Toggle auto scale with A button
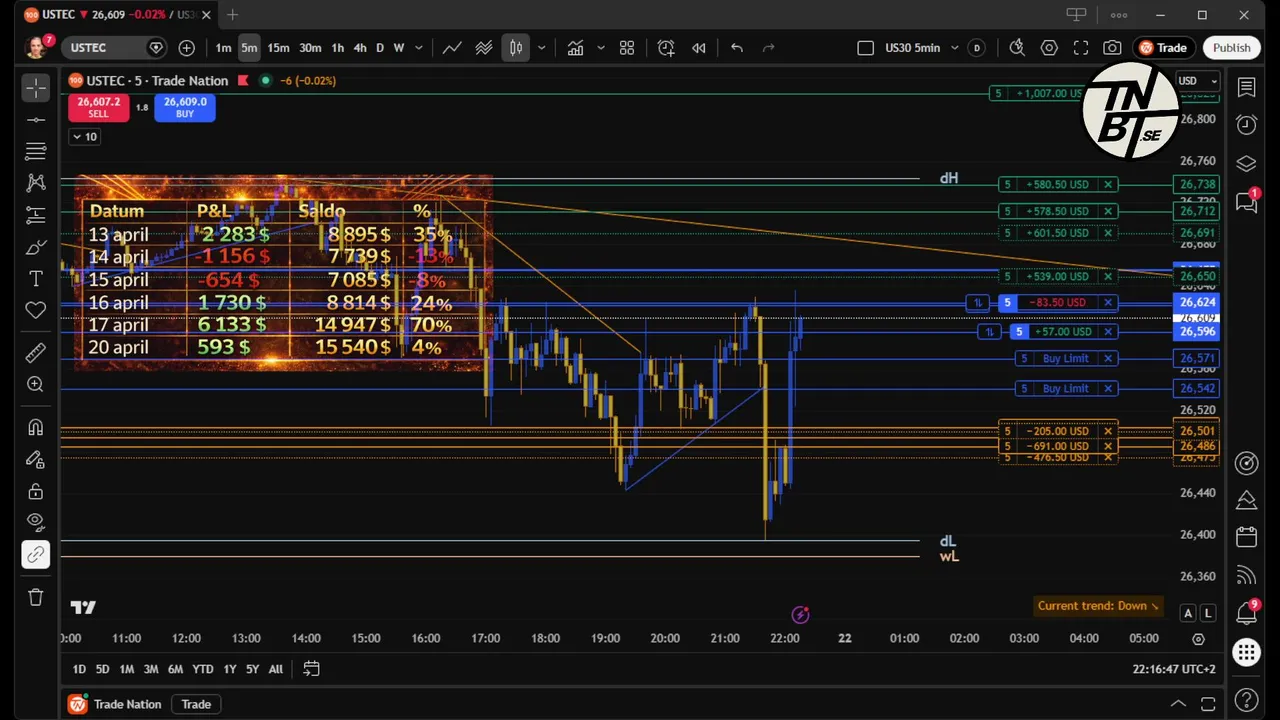This screenshot has height=720, width=1280. [x=1188, y=613]
